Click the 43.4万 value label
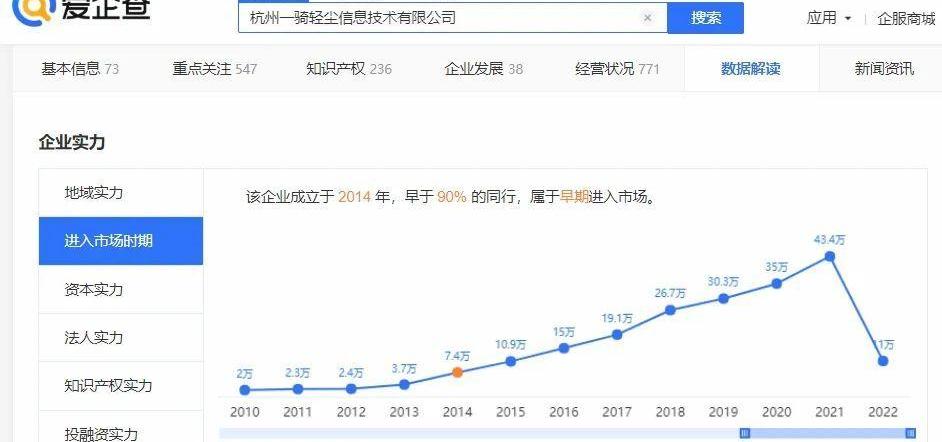The width and height of the screenshot is (942, 442). point(830,240)
